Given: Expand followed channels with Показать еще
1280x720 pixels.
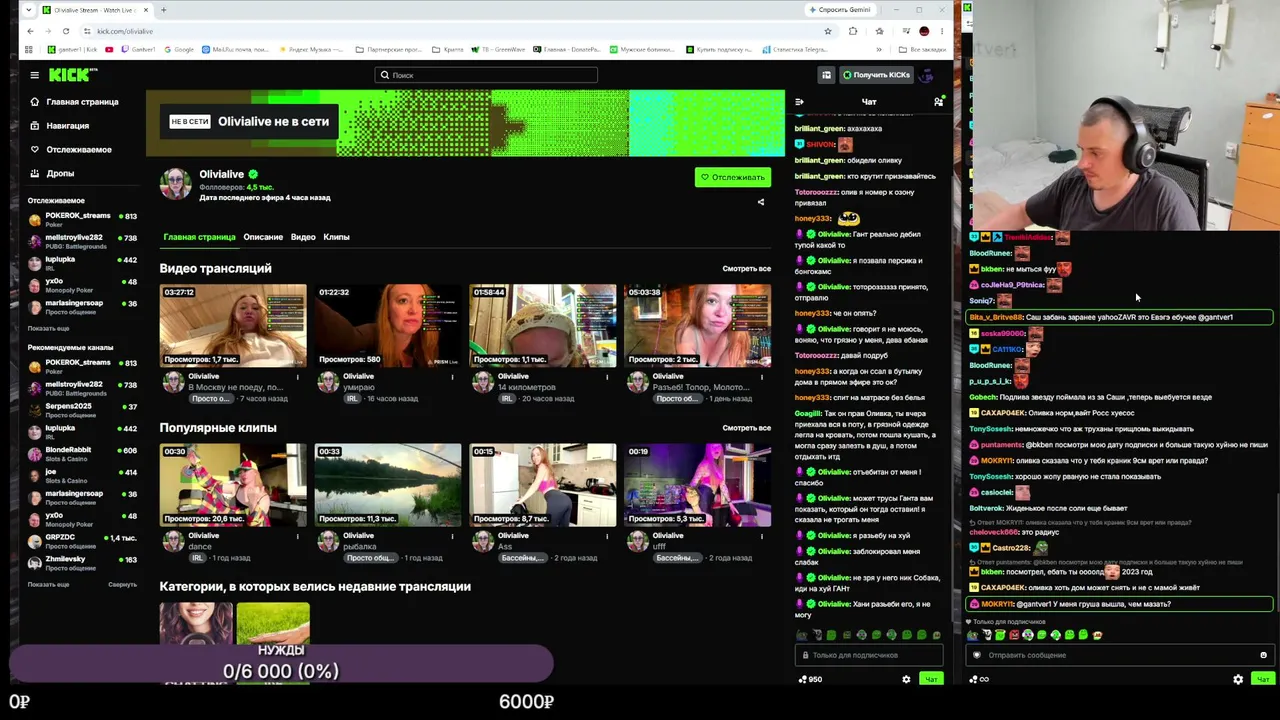Looking at the screenshot, I should coord(48,328).
